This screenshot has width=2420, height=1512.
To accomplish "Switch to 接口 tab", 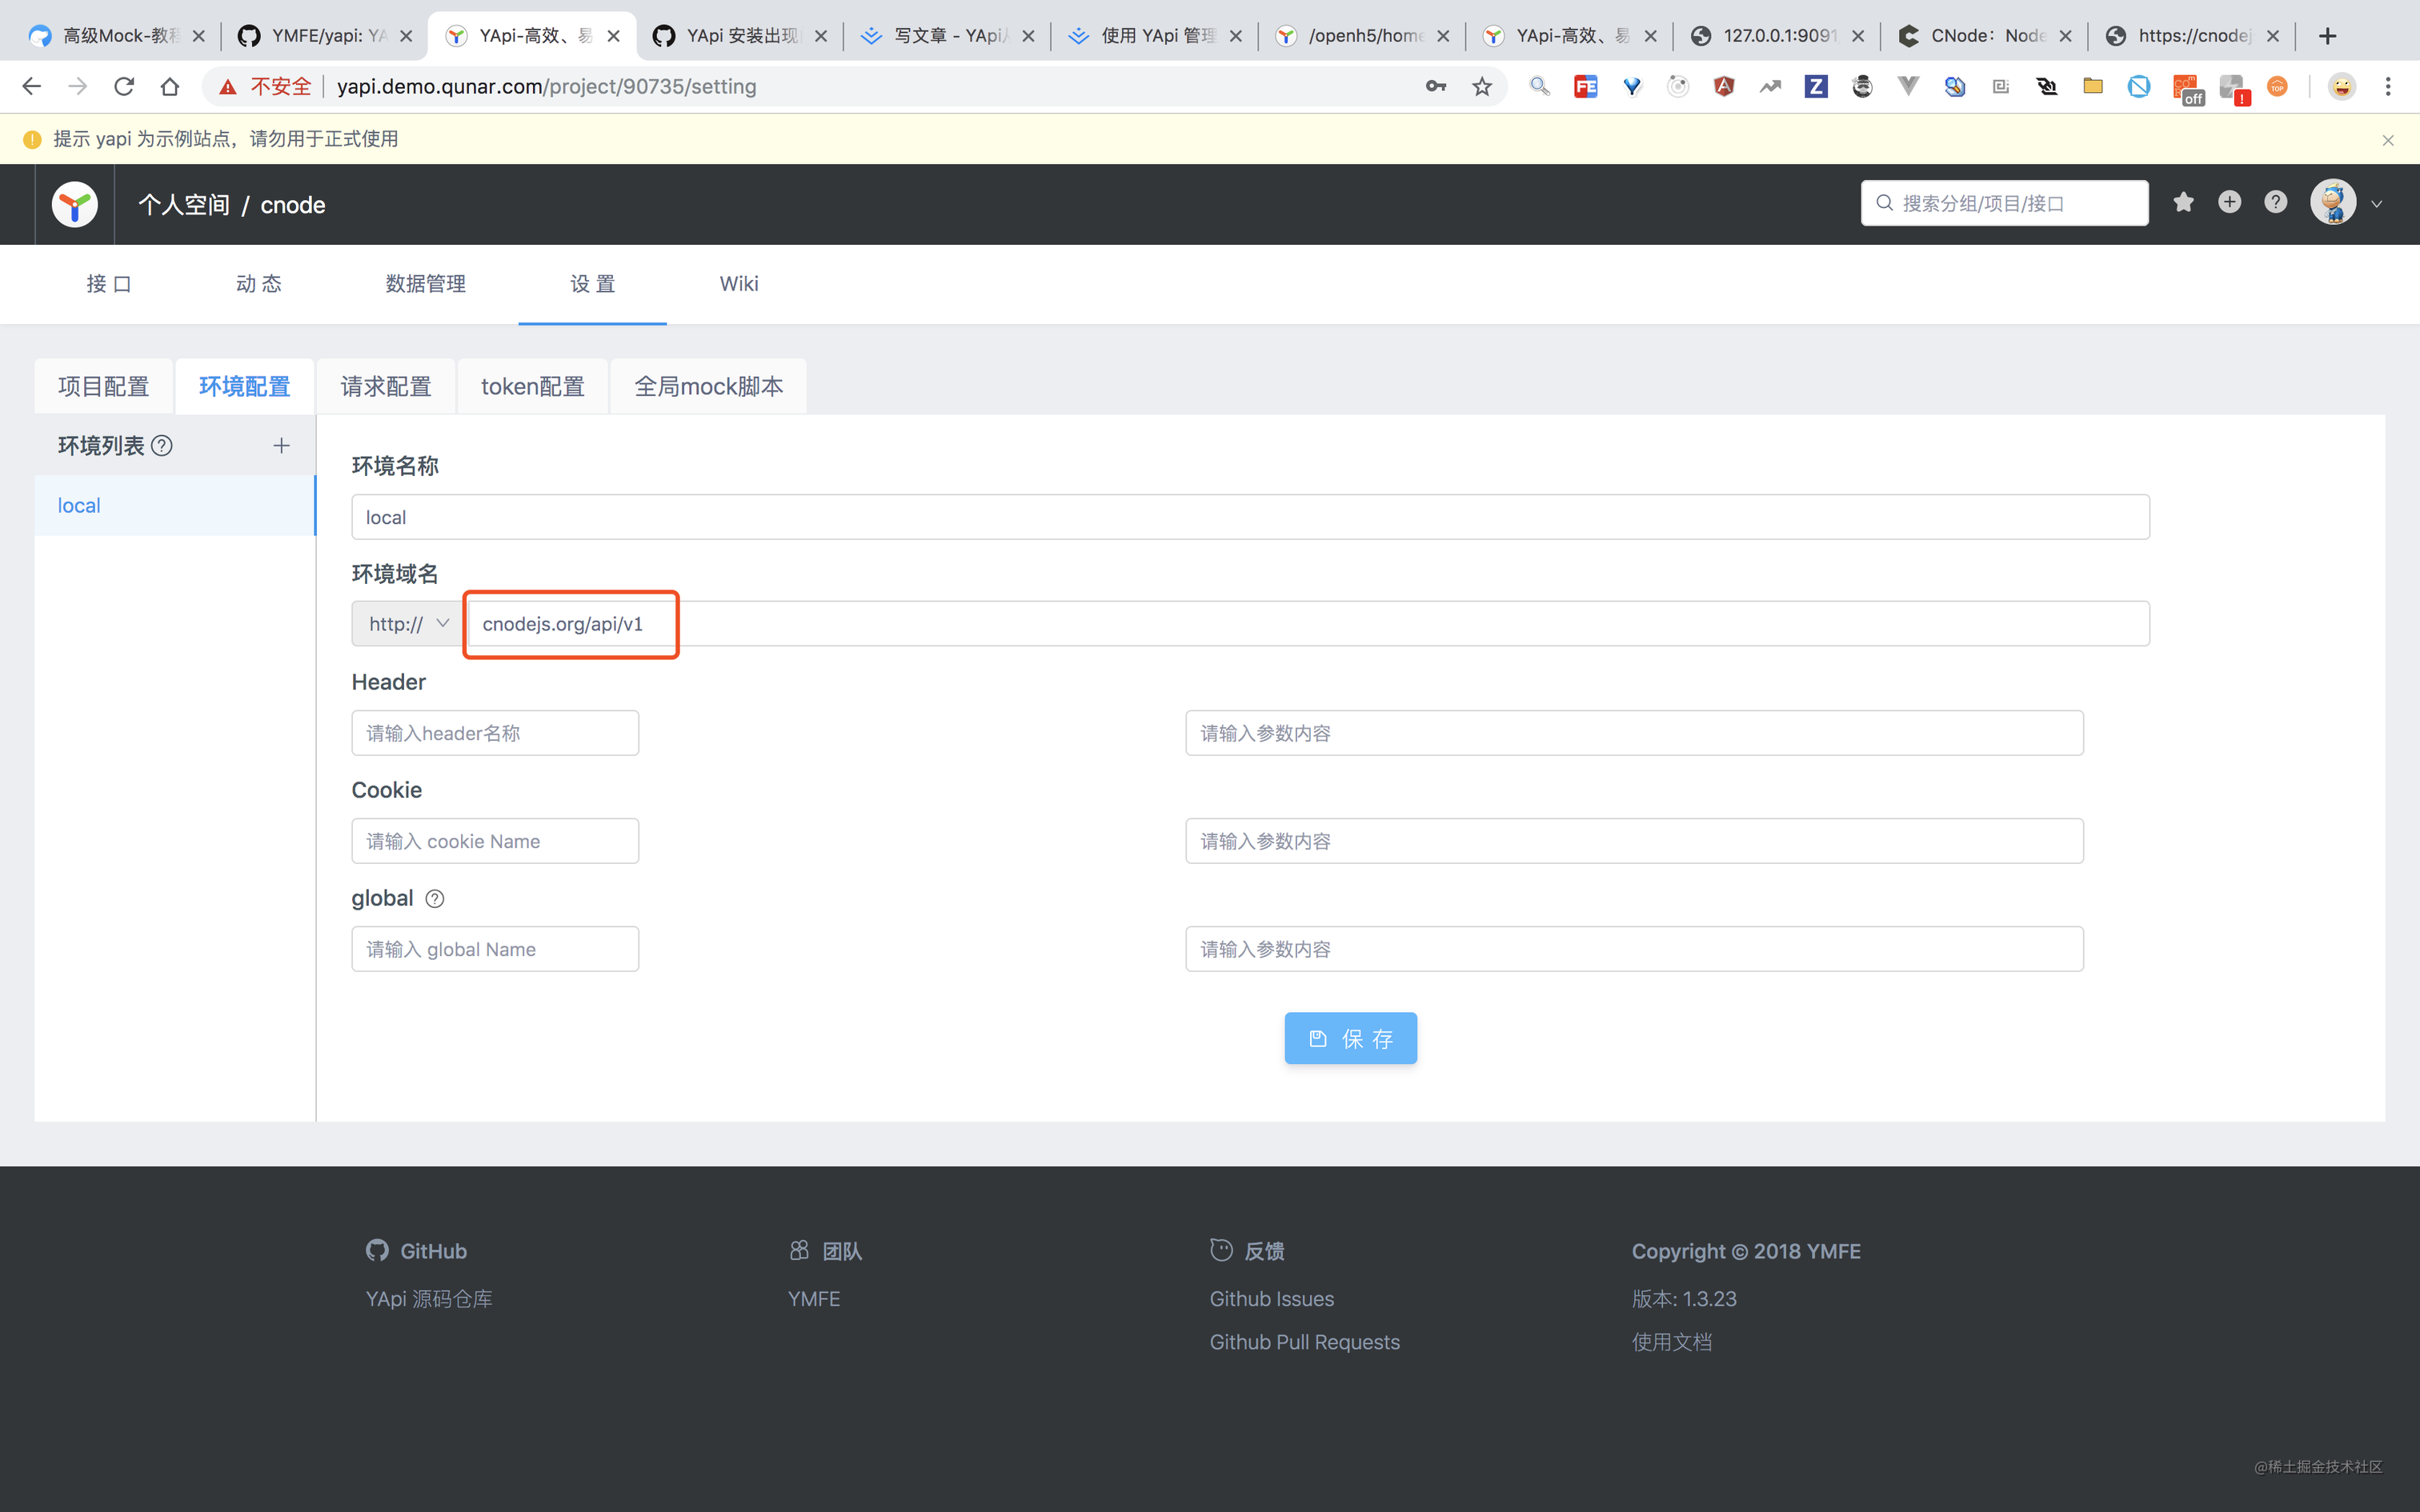I will click(x=109, y=284).
